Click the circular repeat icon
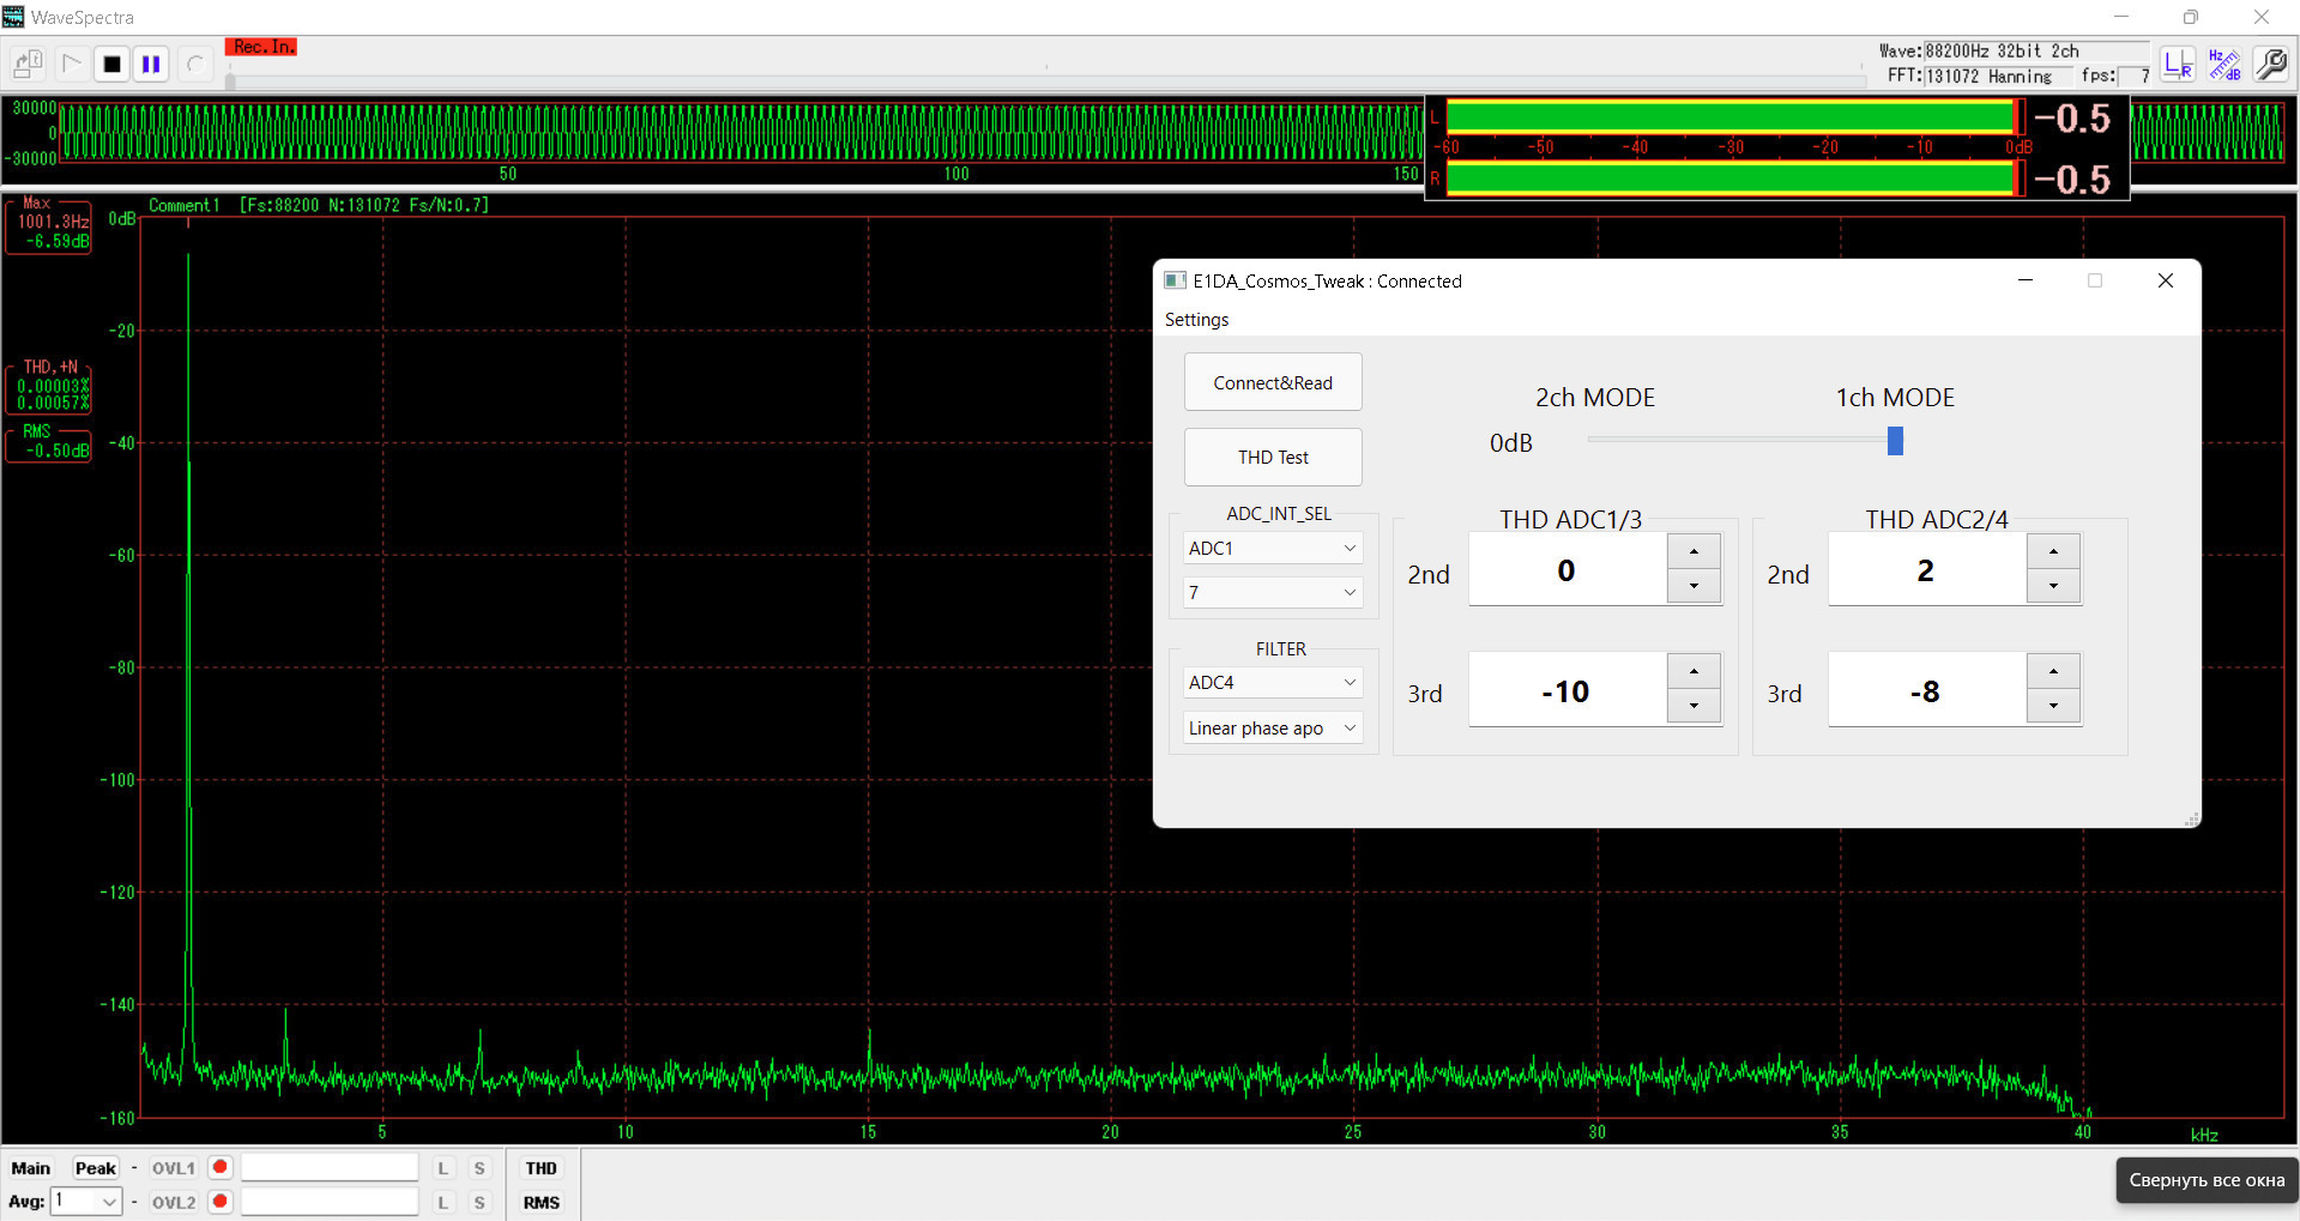 (195, 64)
